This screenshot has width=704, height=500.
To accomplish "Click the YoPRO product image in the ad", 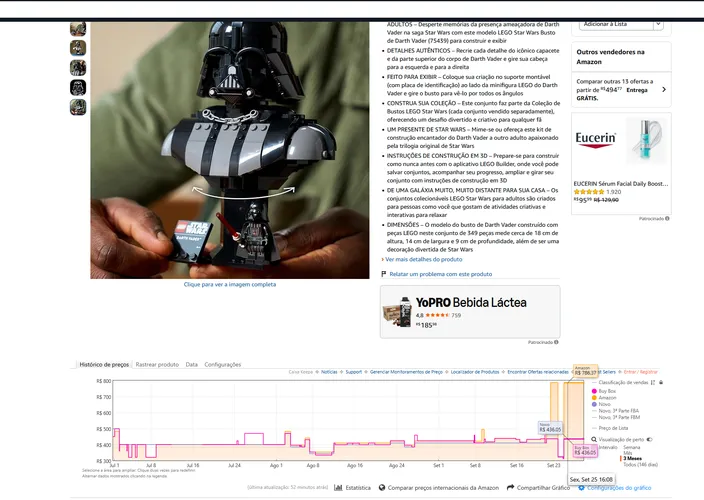I will (397, 312).
